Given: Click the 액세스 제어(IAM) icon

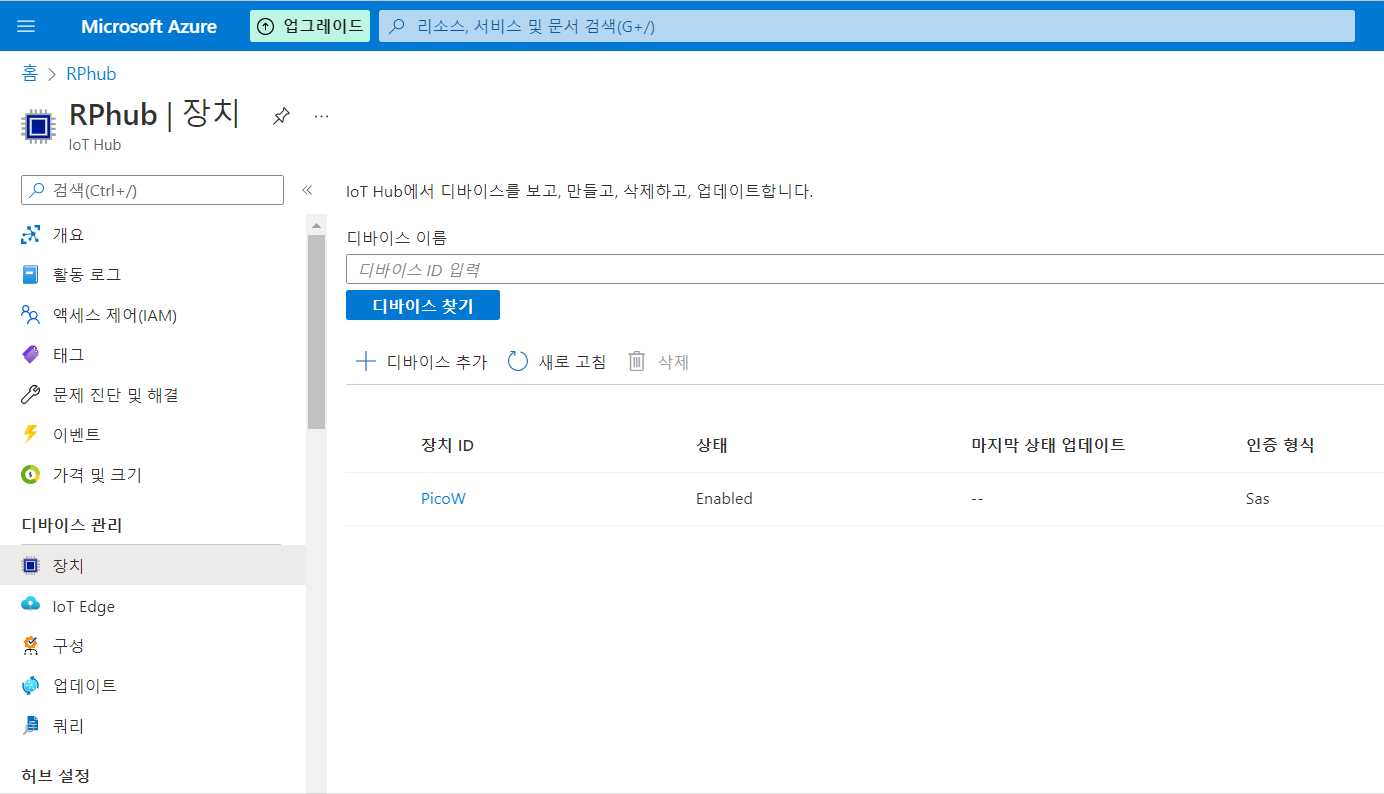Looking at the screenshot, I should 31,315.
